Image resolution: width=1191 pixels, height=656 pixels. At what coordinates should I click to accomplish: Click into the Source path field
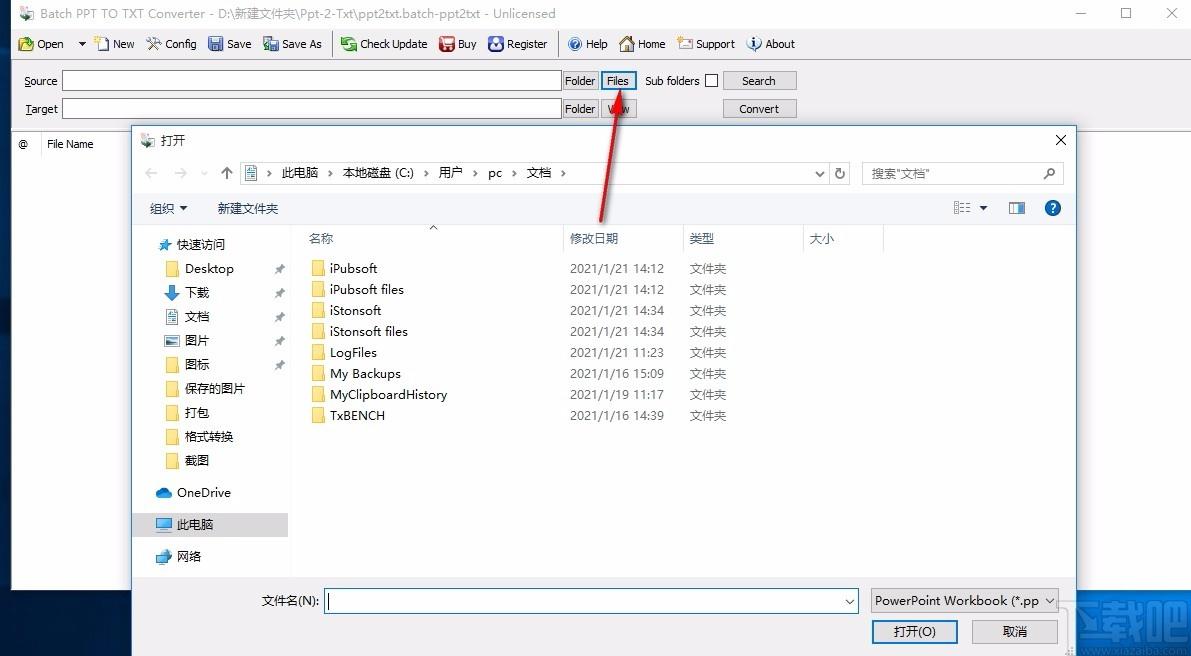pyautogui.click(x=311, y=80)
